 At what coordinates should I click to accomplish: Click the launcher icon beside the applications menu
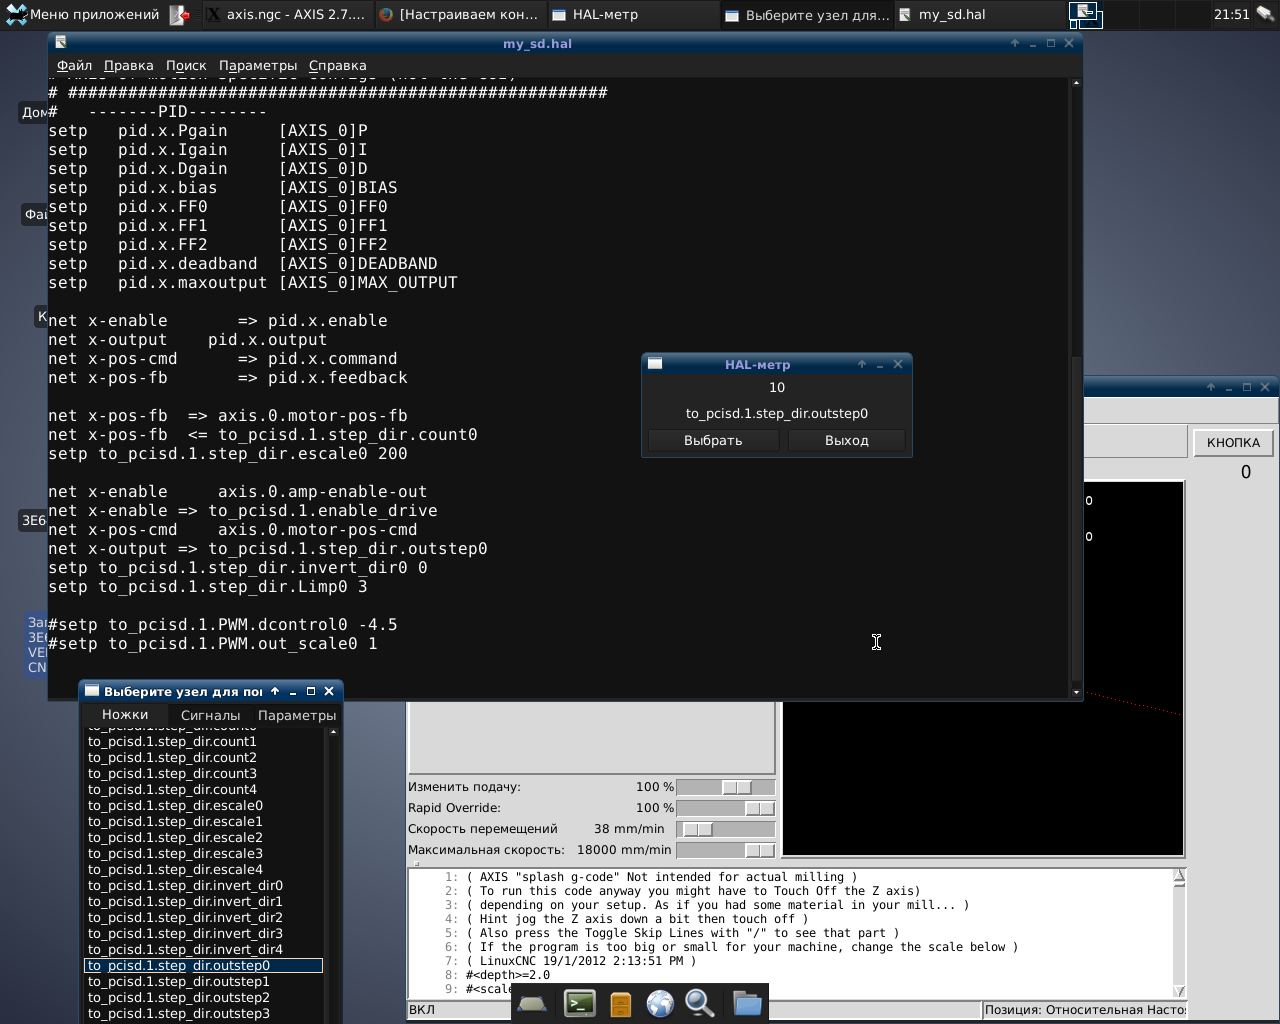click(180, 14)
